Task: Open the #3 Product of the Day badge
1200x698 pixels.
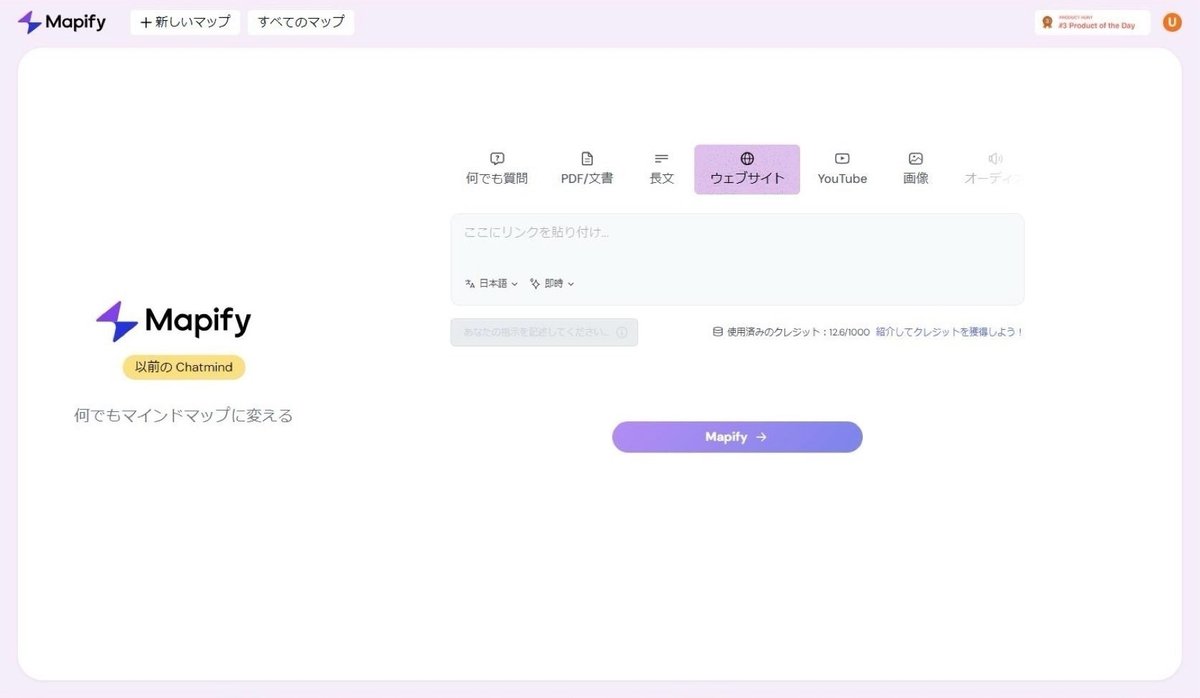Action: [x=1092, y=22]
